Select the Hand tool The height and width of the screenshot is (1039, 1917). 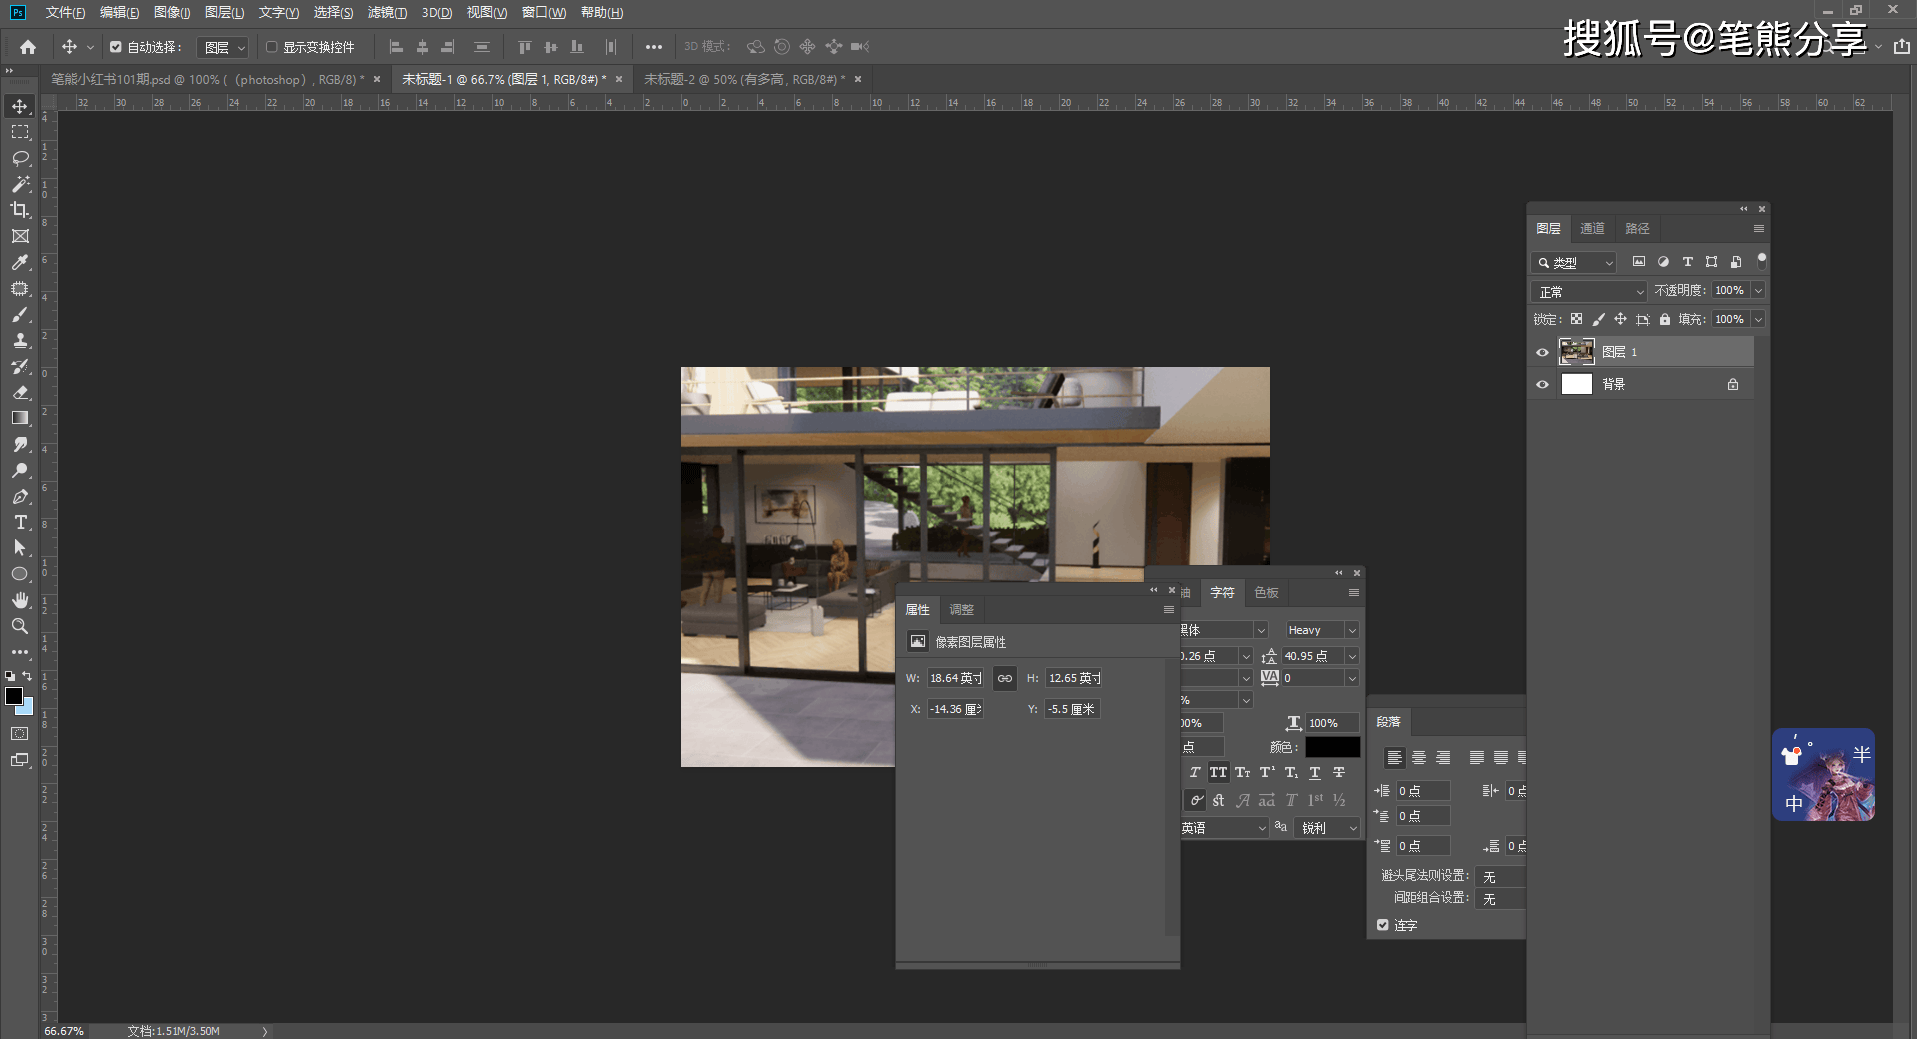20,600
